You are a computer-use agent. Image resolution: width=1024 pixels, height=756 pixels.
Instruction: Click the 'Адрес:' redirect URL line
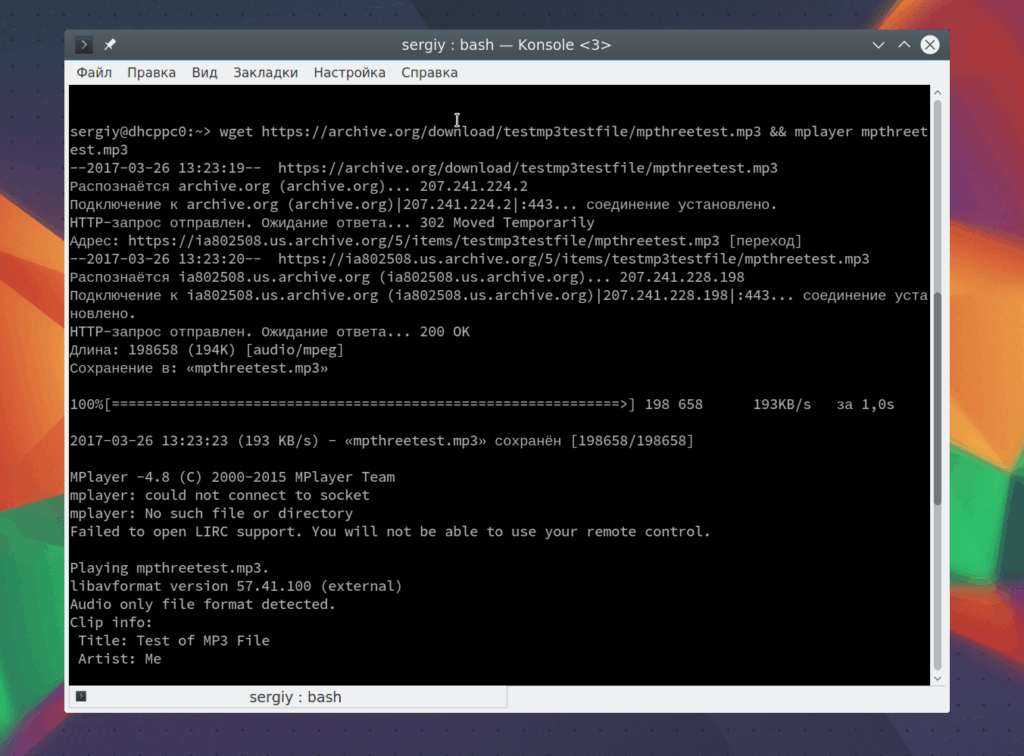click(436, 241)
